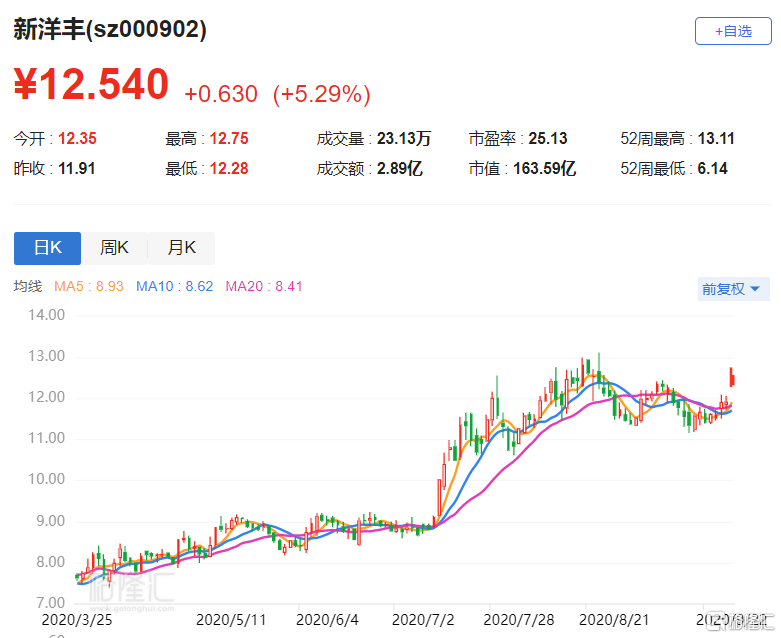Click the MA5 : 8.93 indicator label
Image resolution: width=781 pixels, height=638 pixels.
(x=89, y=286)
